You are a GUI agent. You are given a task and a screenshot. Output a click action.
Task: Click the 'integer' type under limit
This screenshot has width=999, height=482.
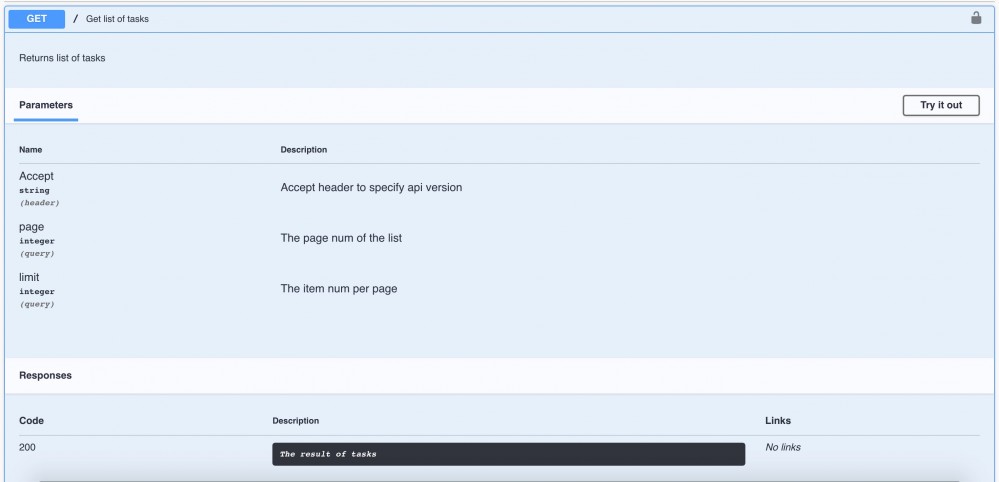(x=37, y=292)
